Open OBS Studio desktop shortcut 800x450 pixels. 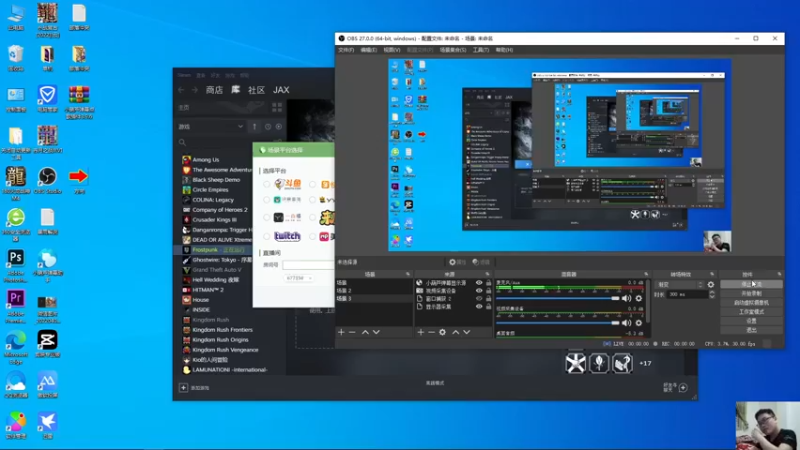[x=47, y=180]
